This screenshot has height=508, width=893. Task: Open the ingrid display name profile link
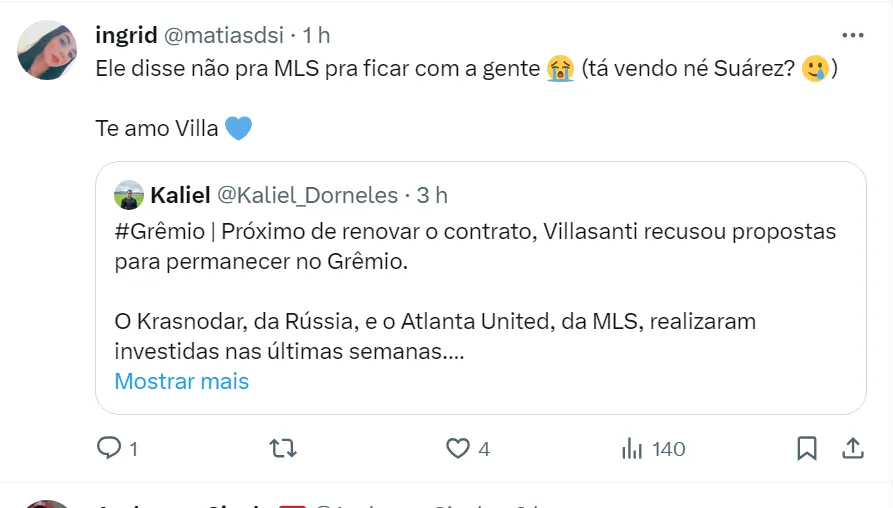pos(125,35)
